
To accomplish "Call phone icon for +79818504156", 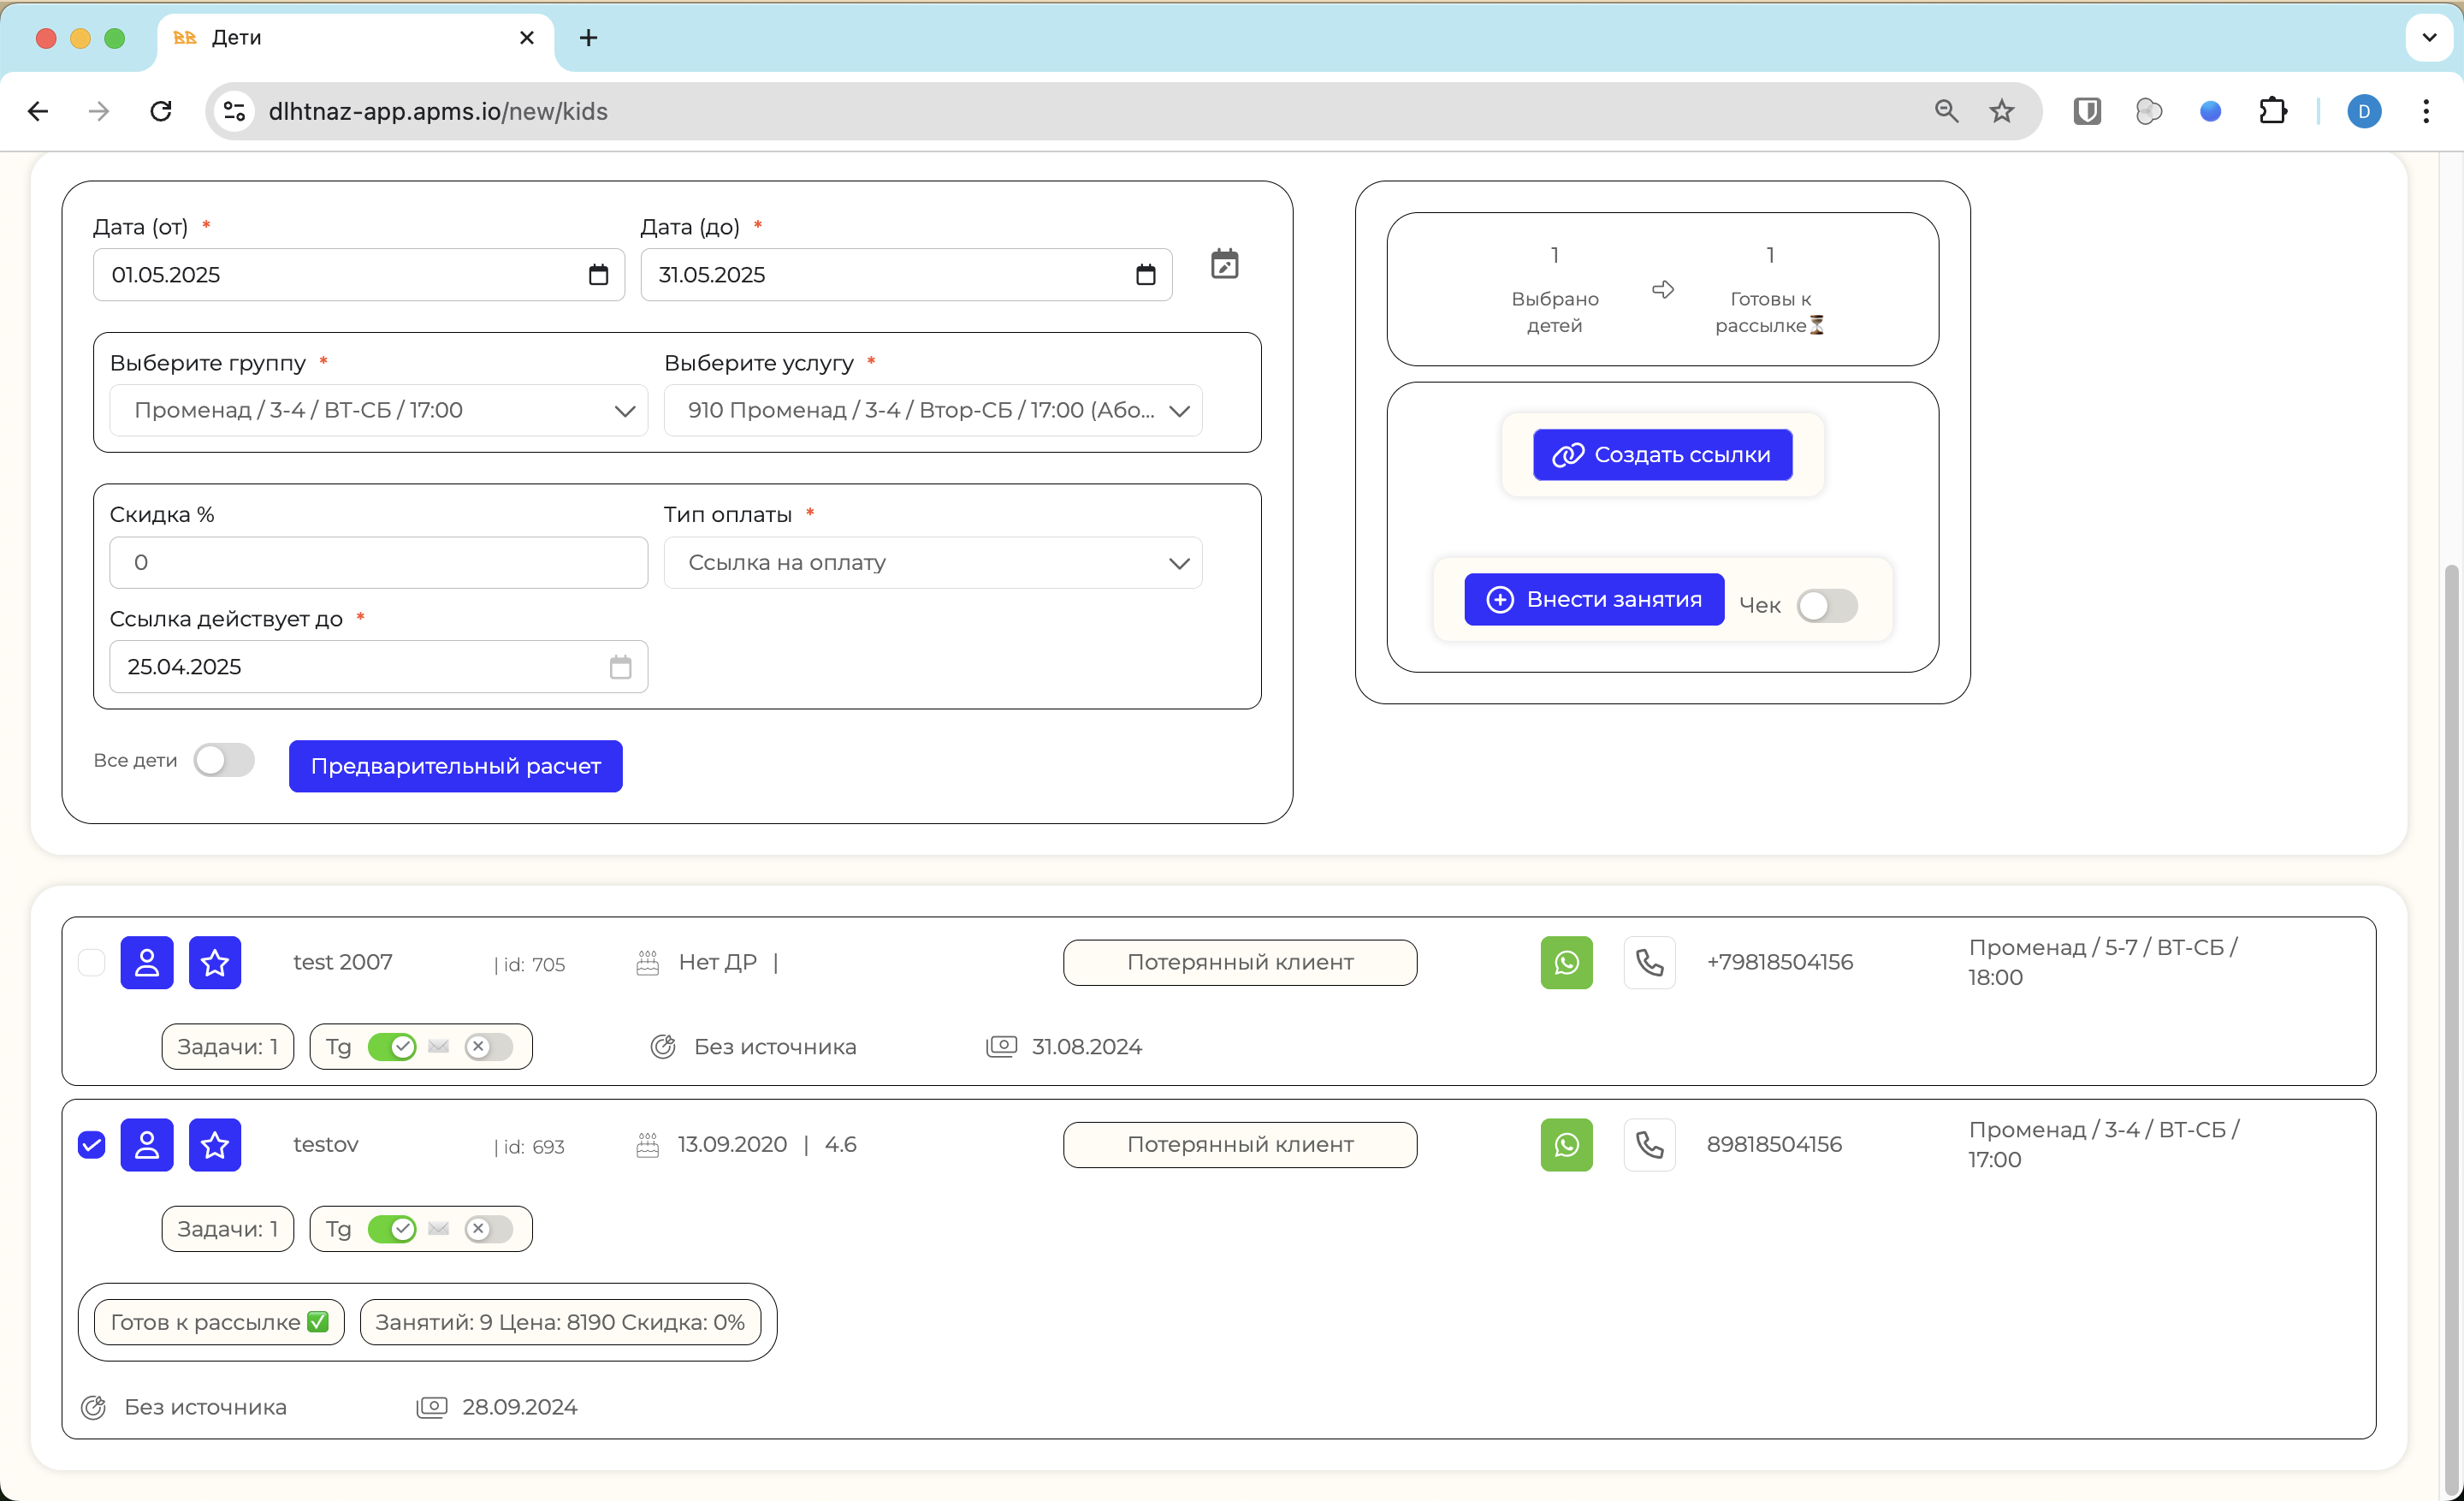I will 1649,962.
